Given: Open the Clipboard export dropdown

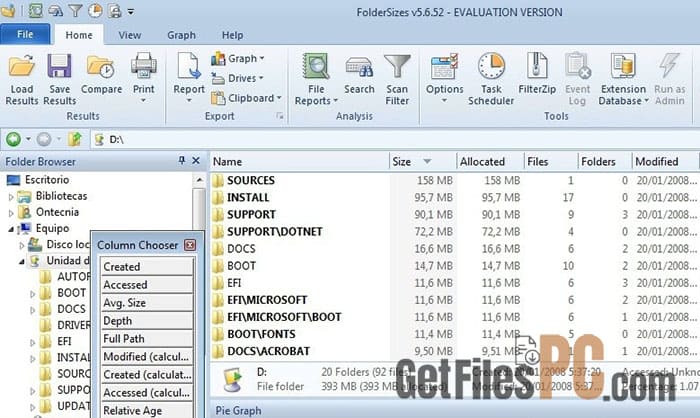Looking at the screenshot, I should coord(246,98).
